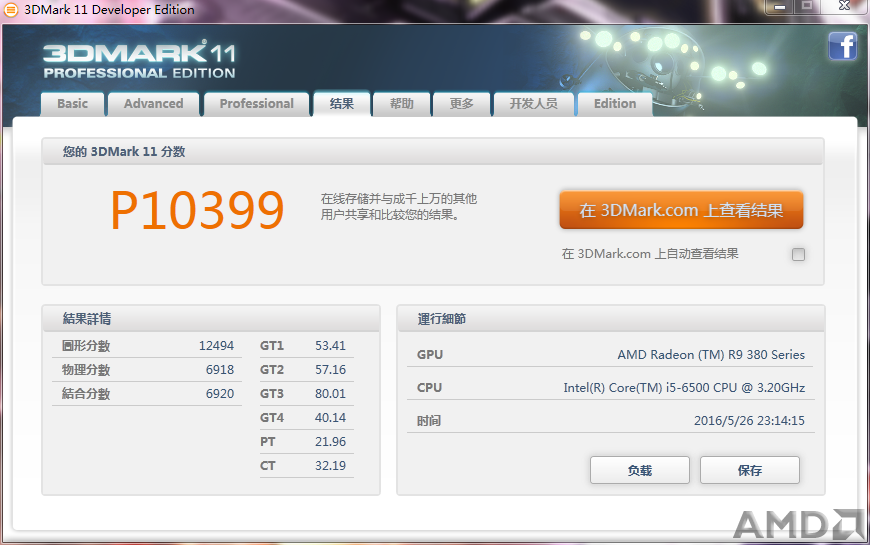Click the CPU name Intel Core i5-6500
The height and width of the screenshot is (545, 870).
pos(684,387)
